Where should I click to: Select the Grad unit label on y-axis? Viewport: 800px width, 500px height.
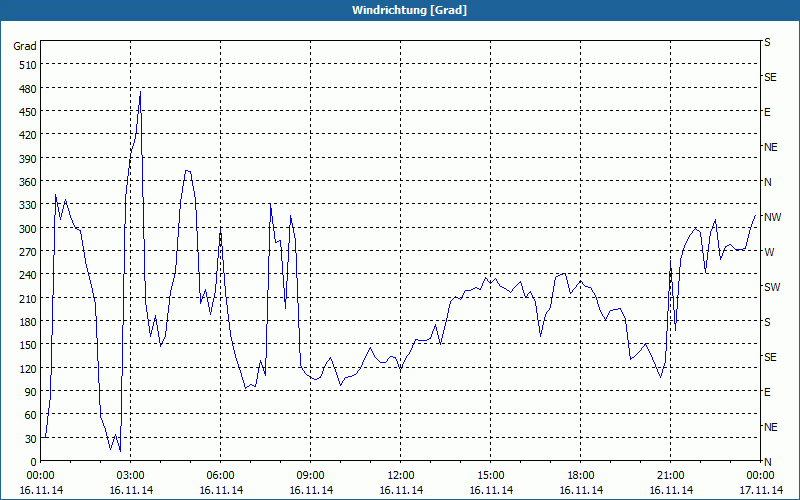tap(25, 46)
